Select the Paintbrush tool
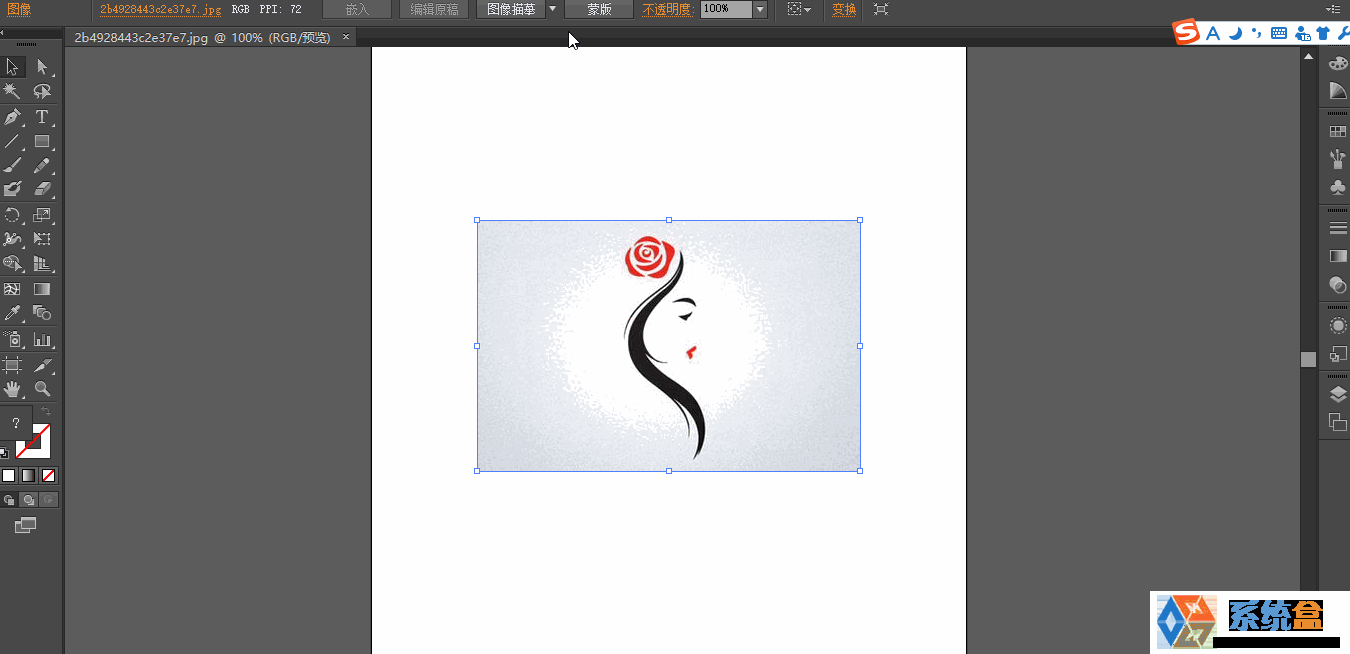Image resolution: width=1350 pixels, height=654 pixels. [x=13, y=166]
